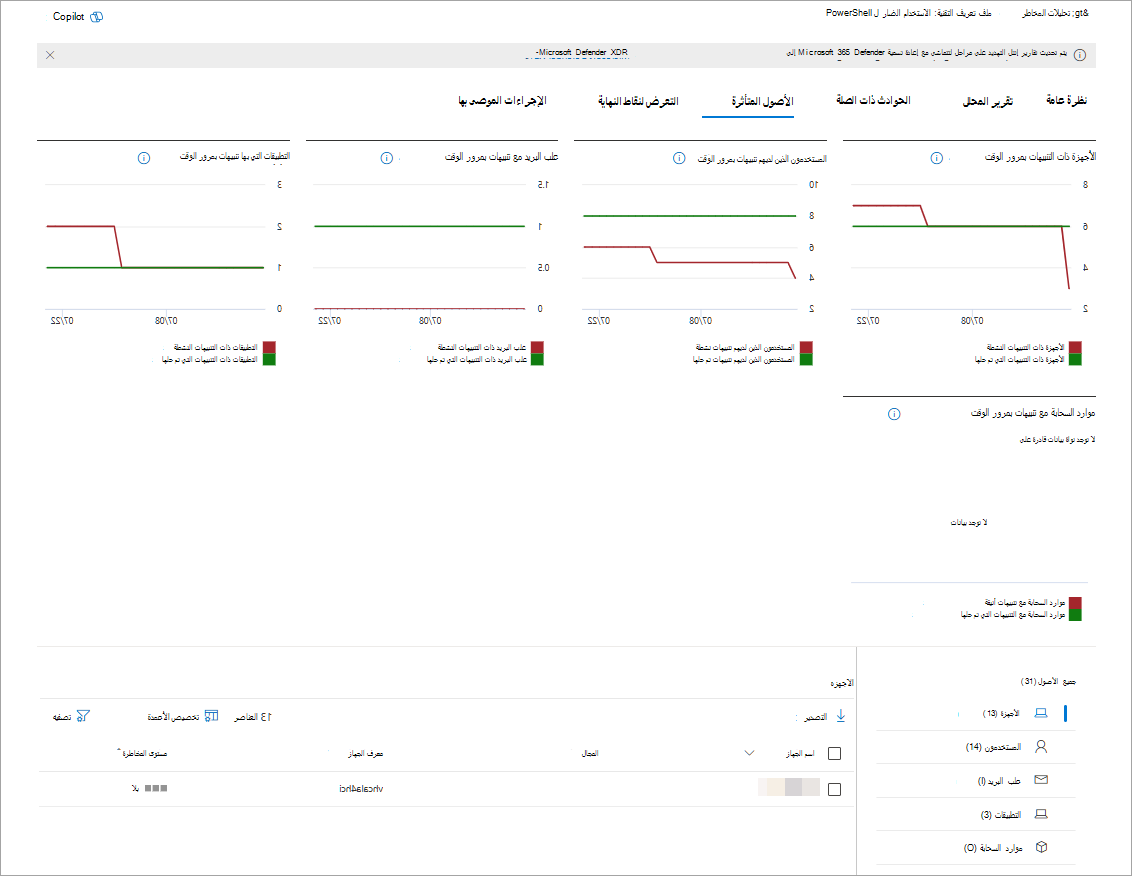Open the الإجراءات الموصى بها tab
This screenshot has height=876, width=1132.
502,100
